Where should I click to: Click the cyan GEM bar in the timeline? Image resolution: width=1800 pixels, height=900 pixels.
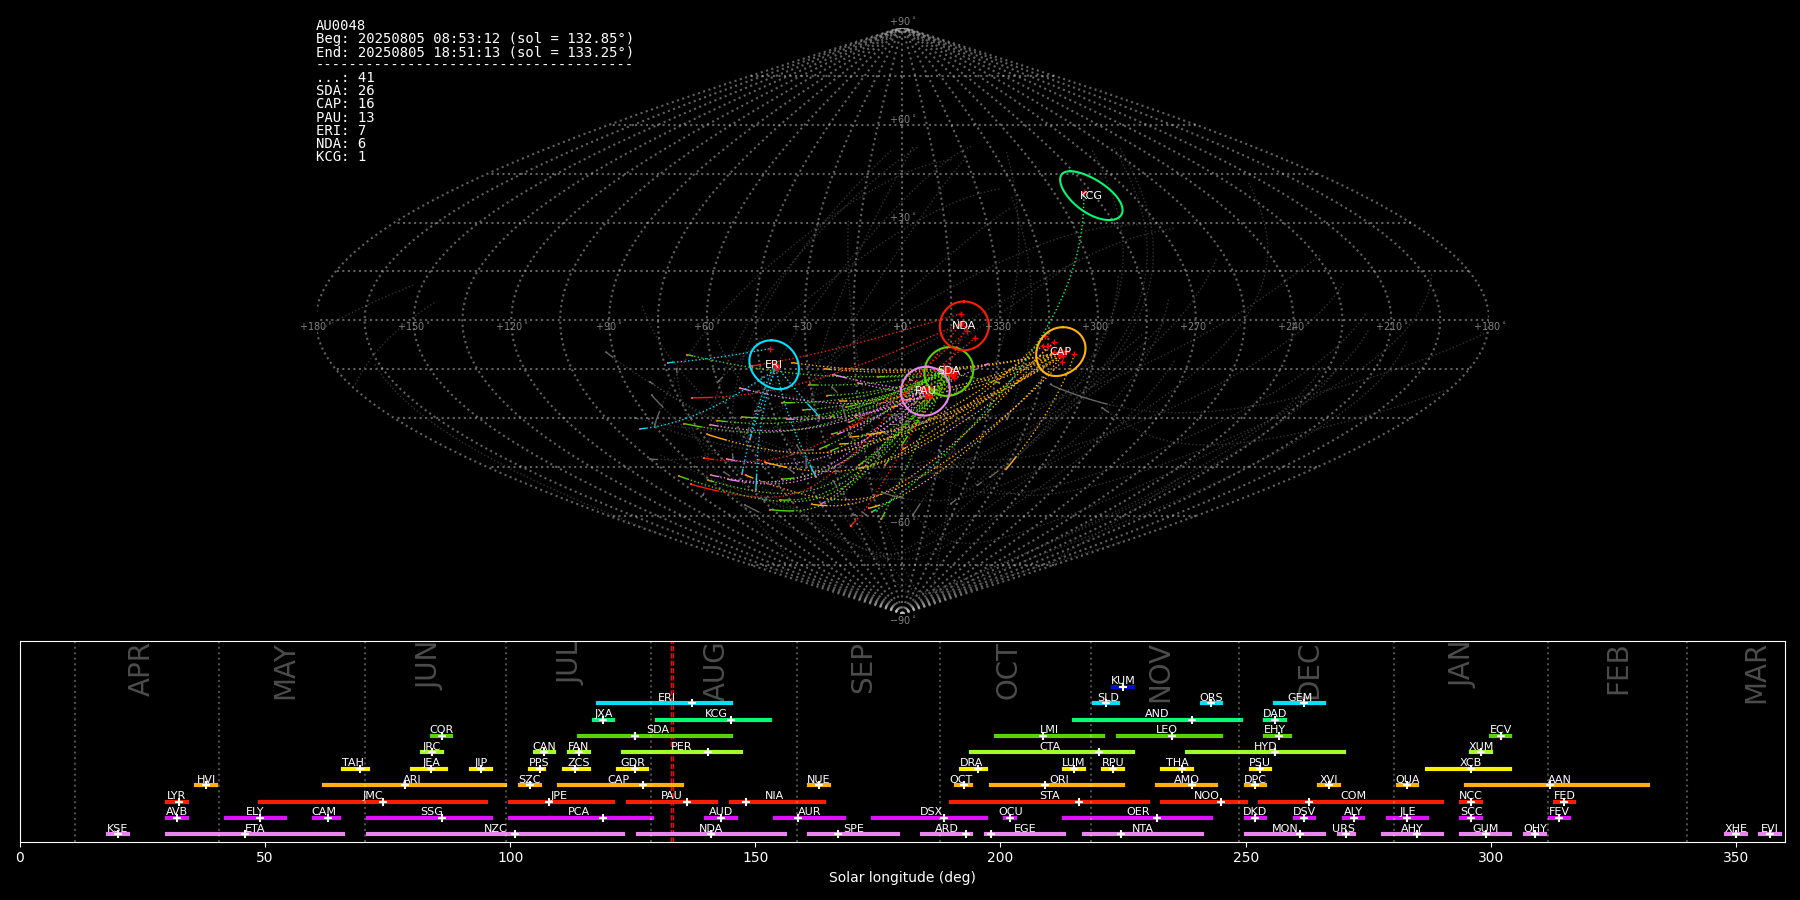click(1299, 703)
